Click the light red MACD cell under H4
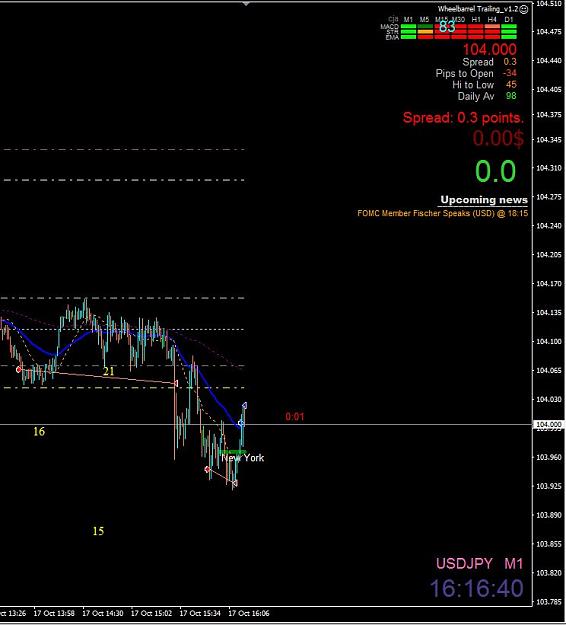The image size is (566, 625). click(492, 27)
